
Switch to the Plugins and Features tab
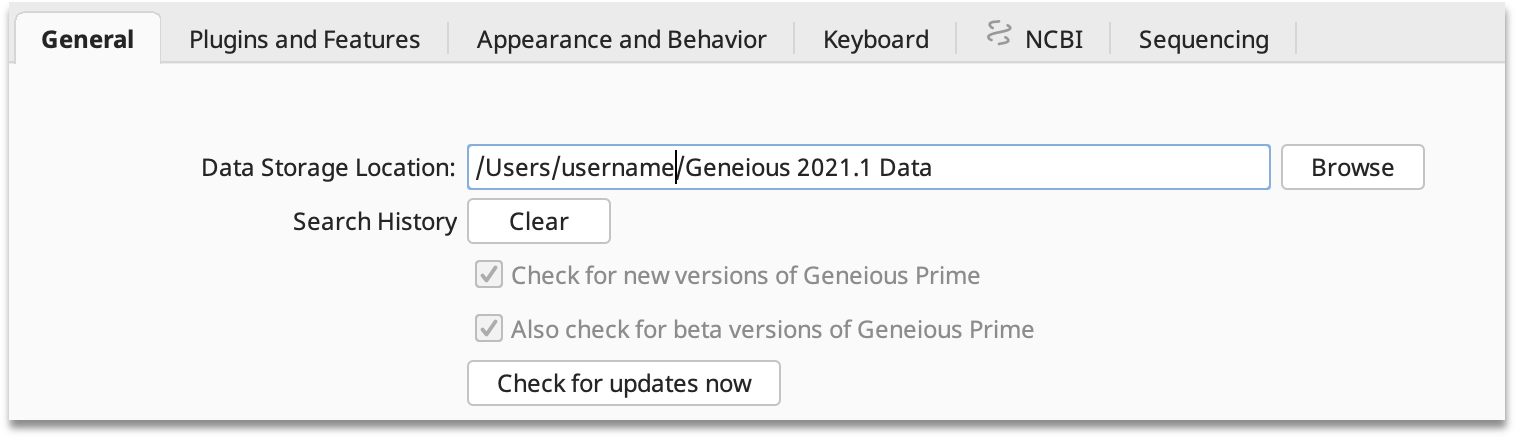[305, 40]
